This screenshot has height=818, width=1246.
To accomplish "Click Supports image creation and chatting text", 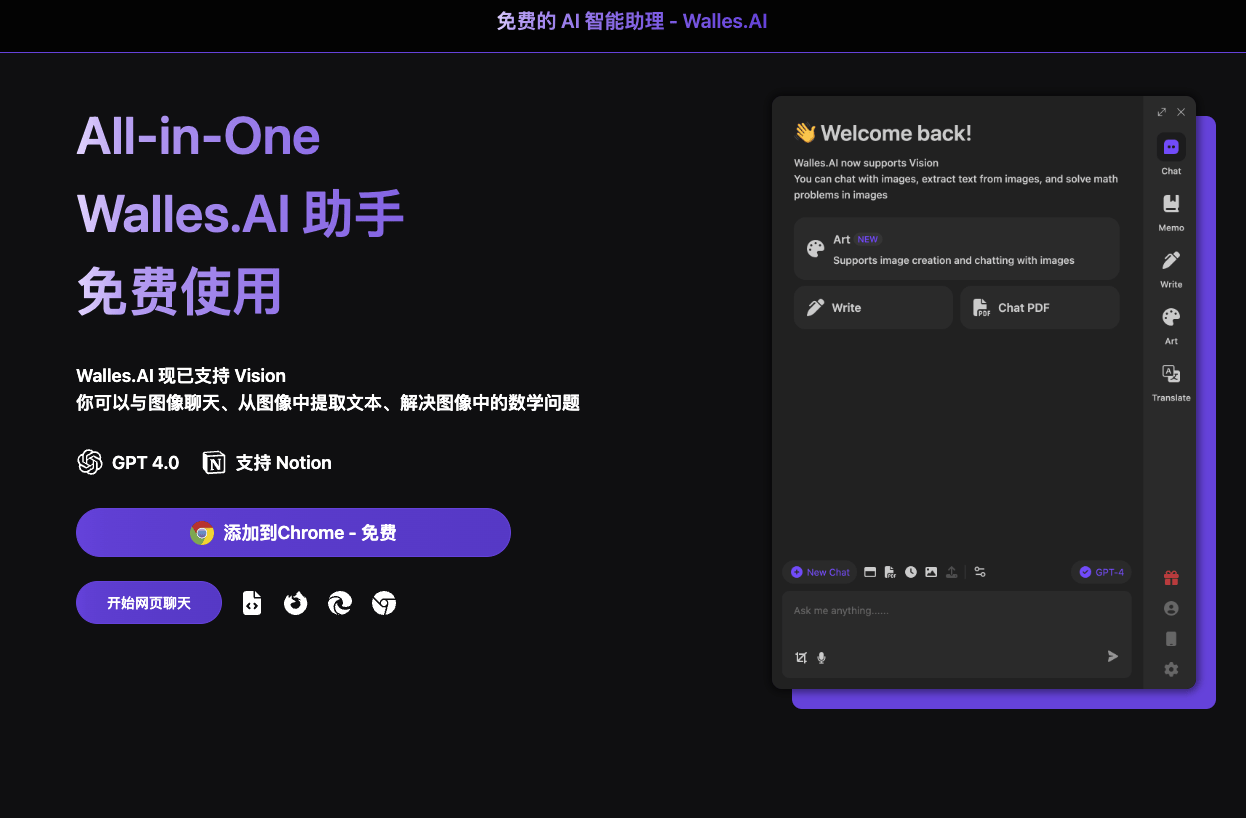I will pos(954,260).
